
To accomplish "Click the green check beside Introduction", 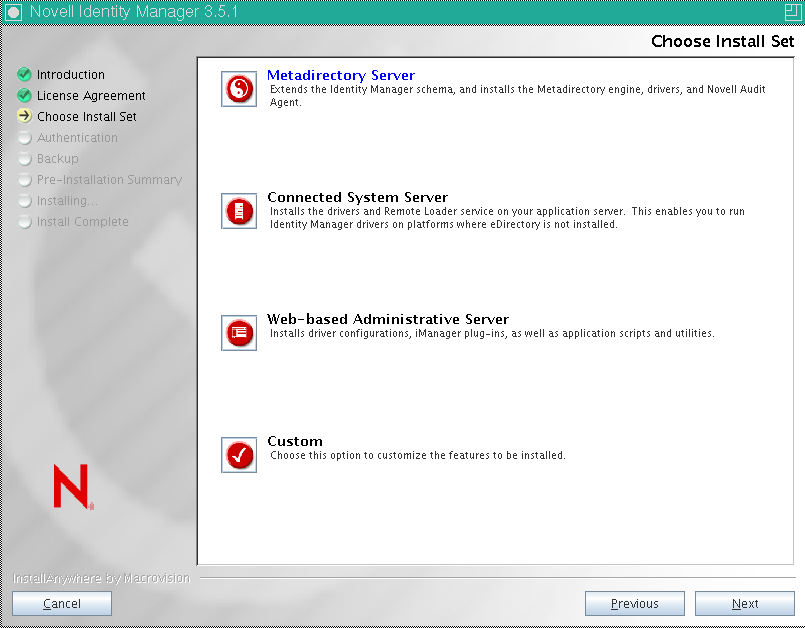I will tap(24, 74).
